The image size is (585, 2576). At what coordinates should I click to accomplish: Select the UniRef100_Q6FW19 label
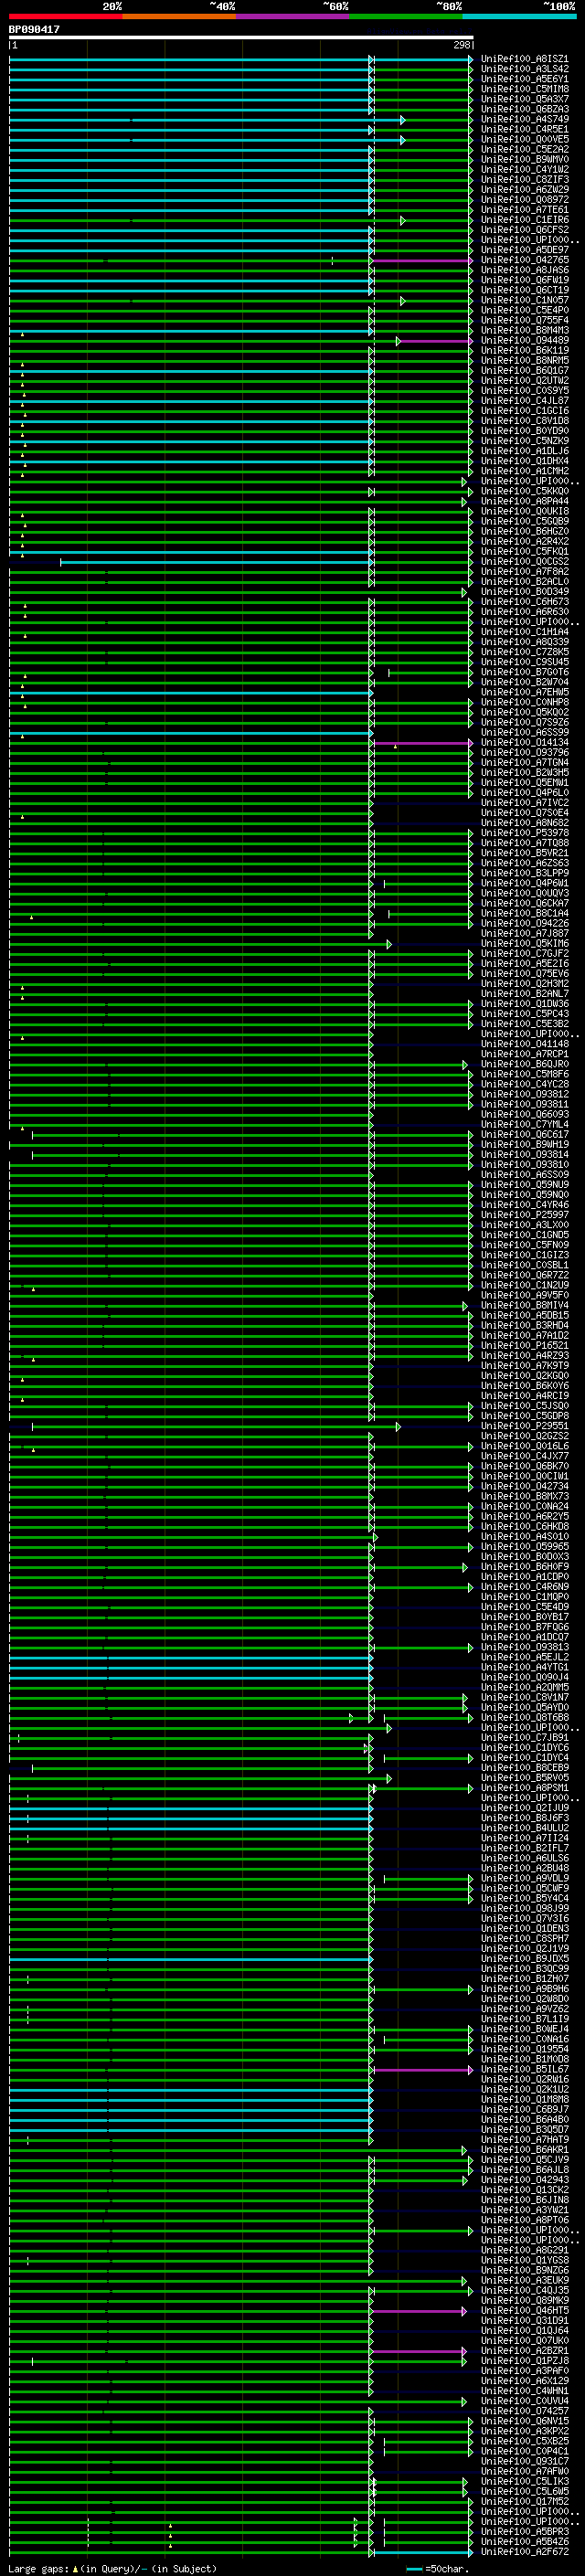pyautogui.click(x=525, y=280)
